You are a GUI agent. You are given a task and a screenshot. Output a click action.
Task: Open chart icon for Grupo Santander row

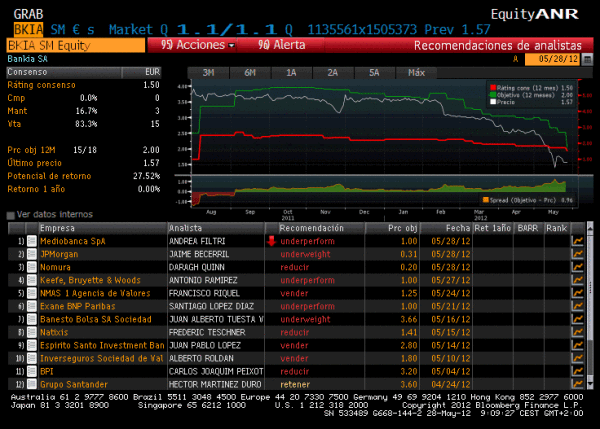click(x=577, y=384)
